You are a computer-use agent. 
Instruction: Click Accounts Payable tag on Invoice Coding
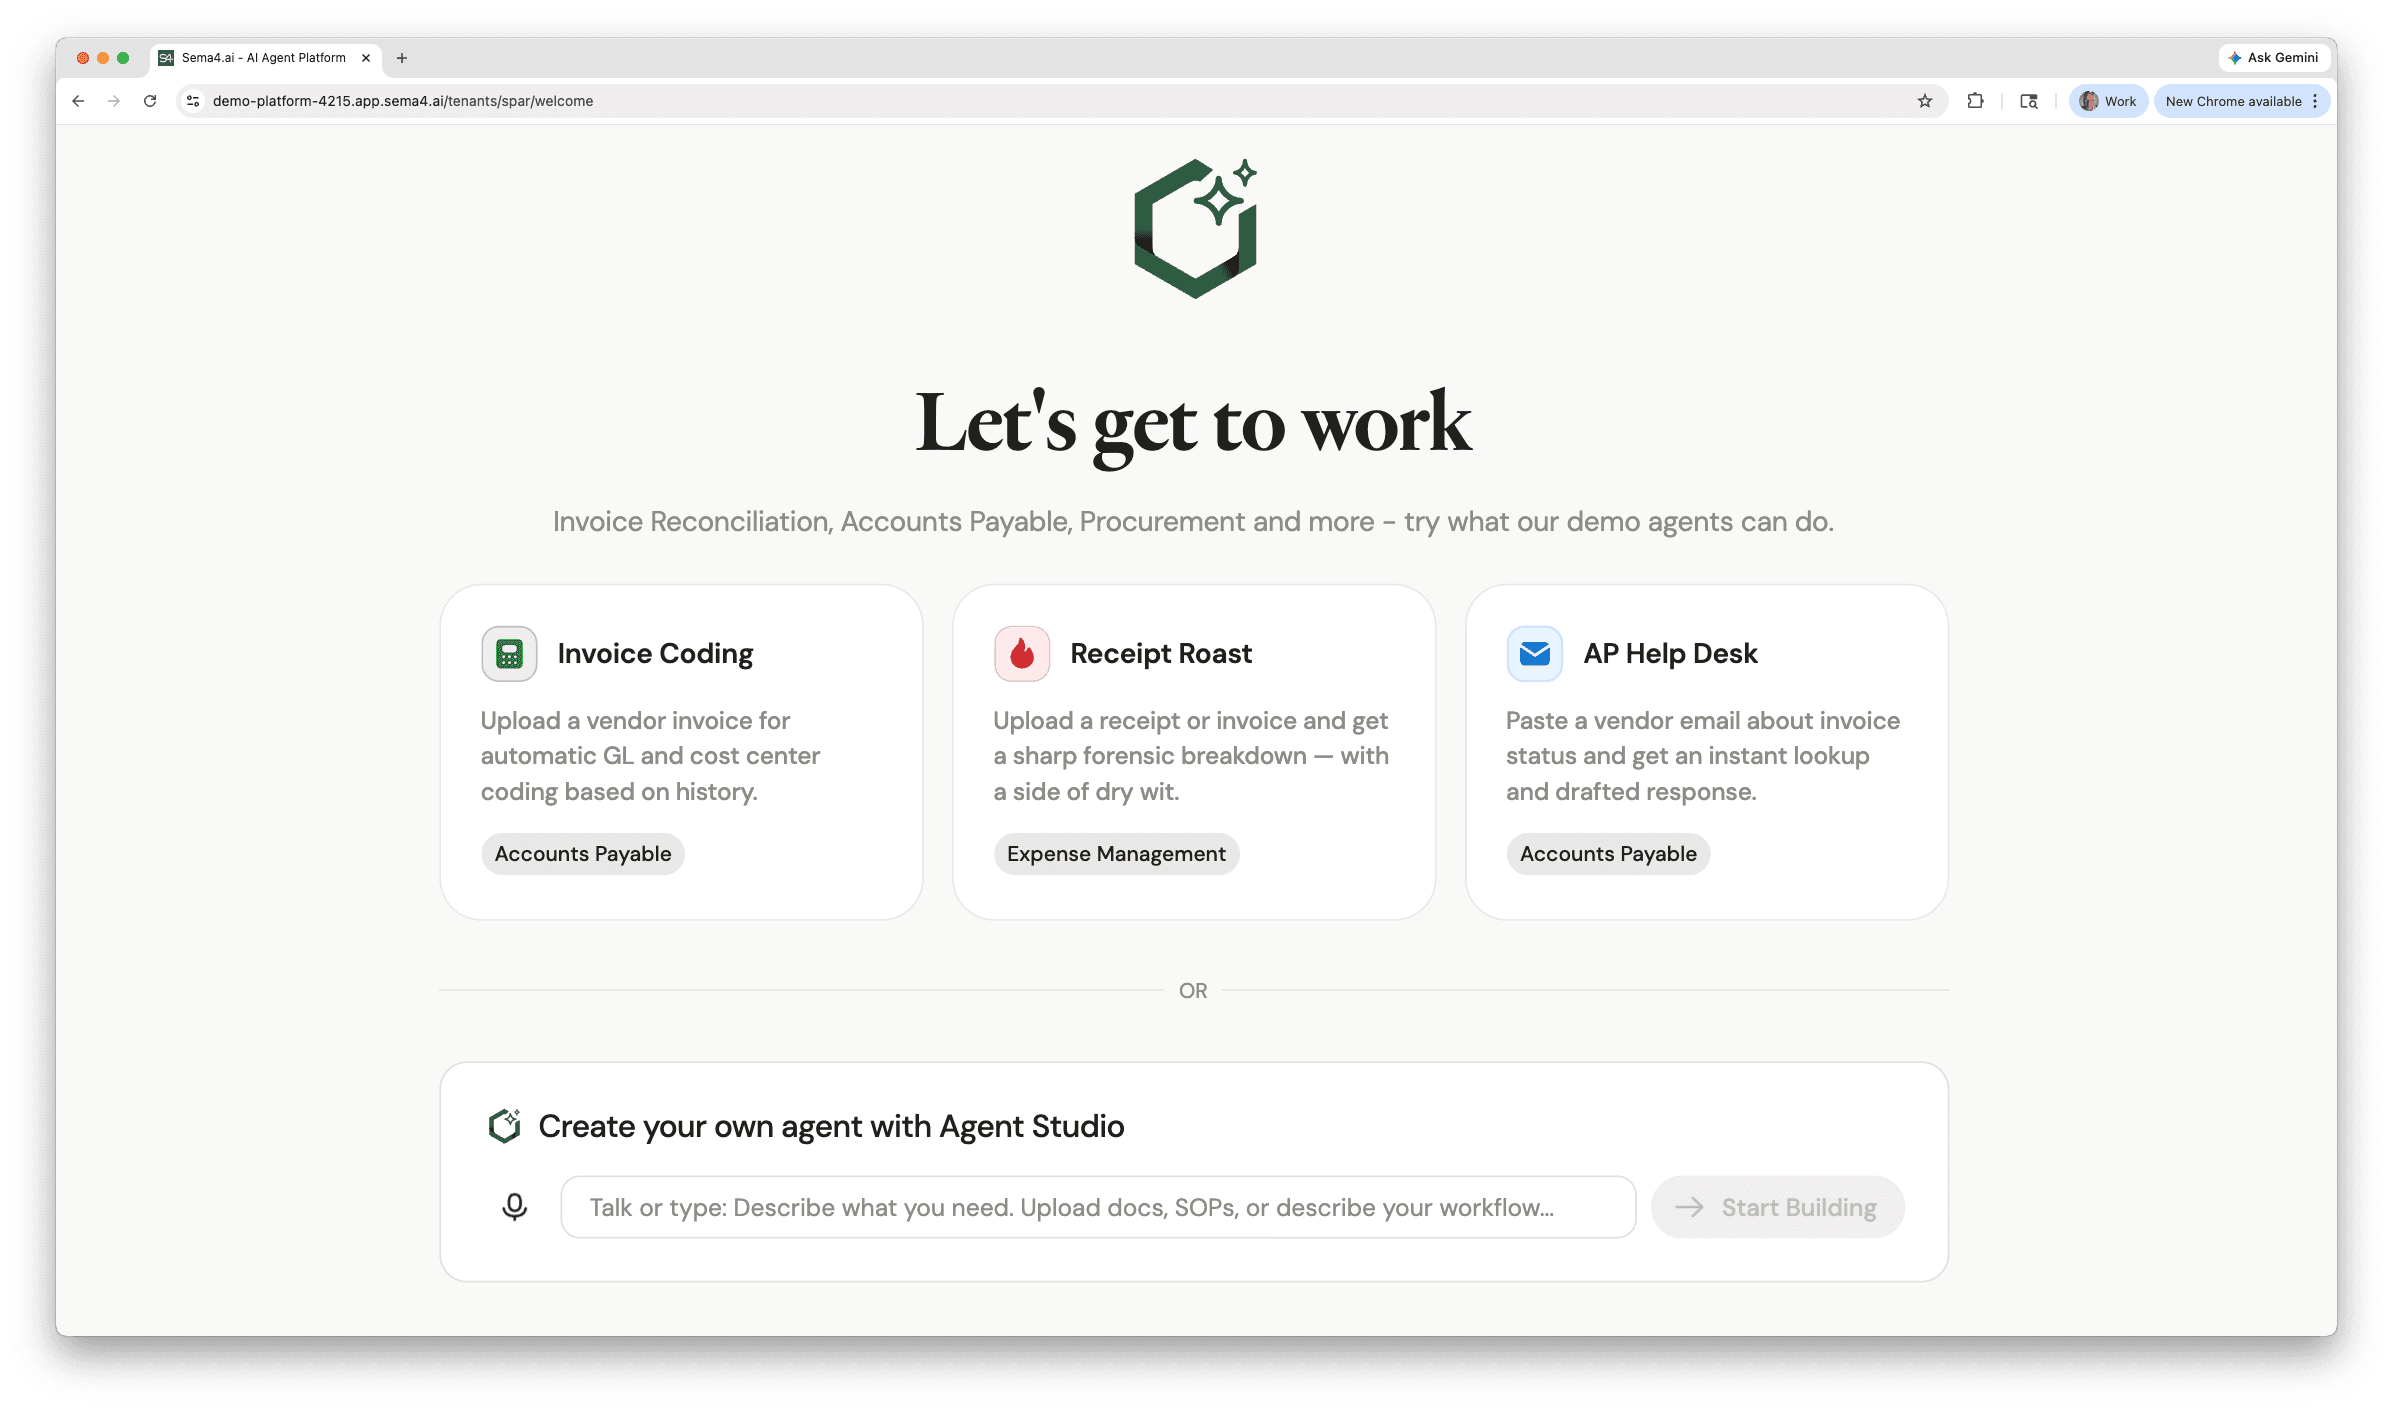(583, 854)
